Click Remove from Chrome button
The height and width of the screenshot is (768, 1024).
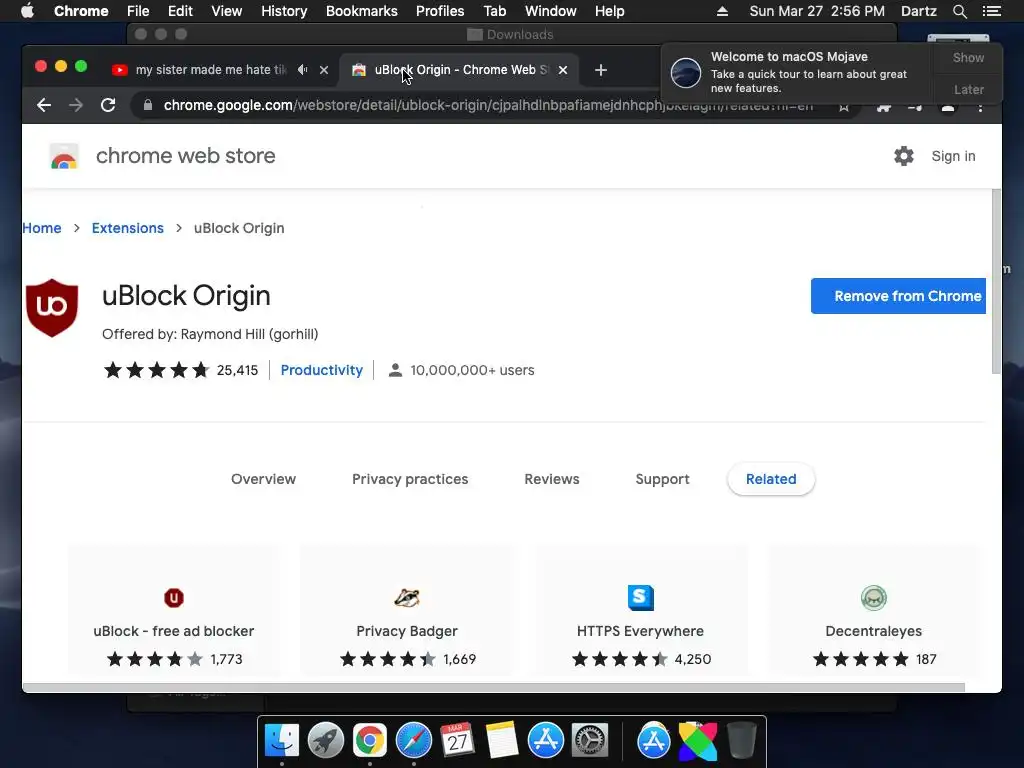point(898,296)
